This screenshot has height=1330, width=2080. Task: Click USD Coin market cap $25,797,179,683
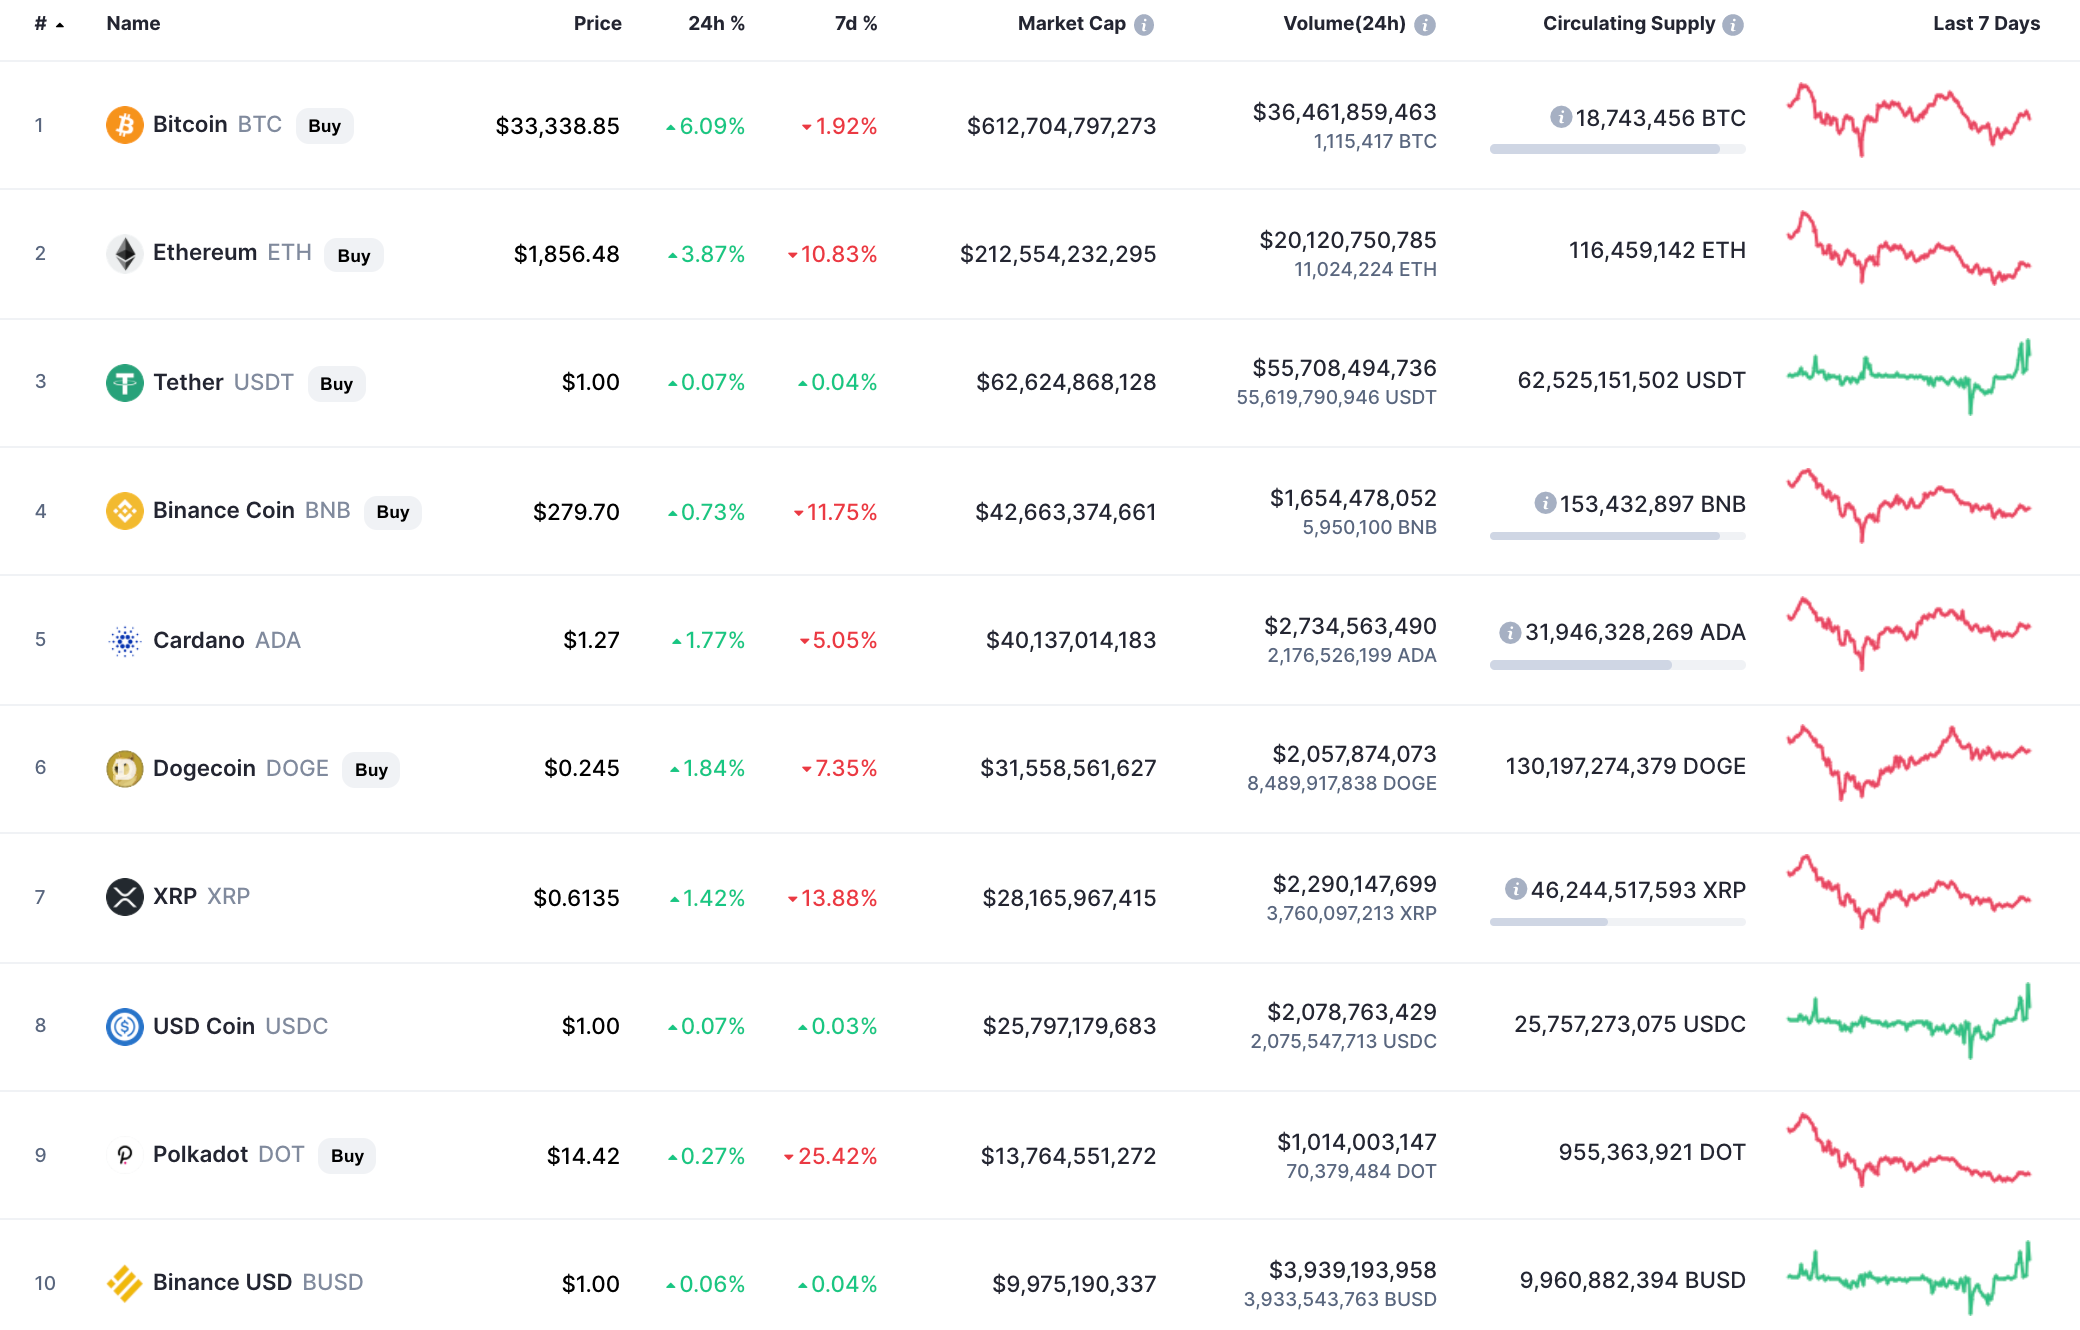coord(1069,1026)
